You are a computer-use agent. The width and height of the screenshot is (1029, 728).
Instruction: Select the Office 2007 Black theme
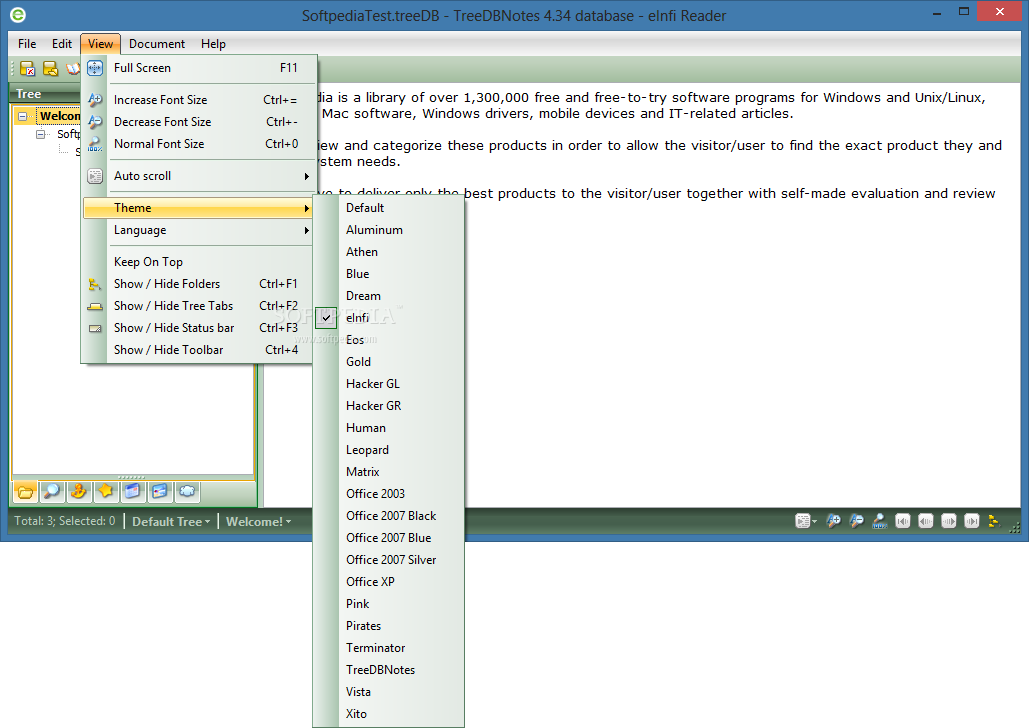388,516
